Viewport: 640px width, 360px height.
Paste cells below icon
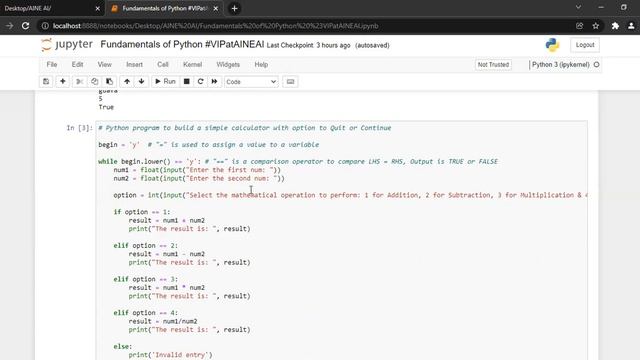(x=109, y=82)
